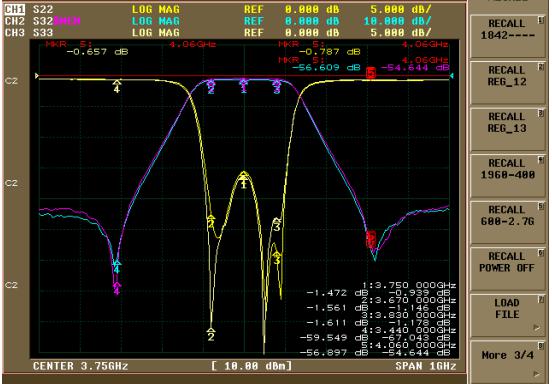Select marker 1 at the center peak of S22
Image resolution: width=552 pixels, height=384 pixels.
244,180
